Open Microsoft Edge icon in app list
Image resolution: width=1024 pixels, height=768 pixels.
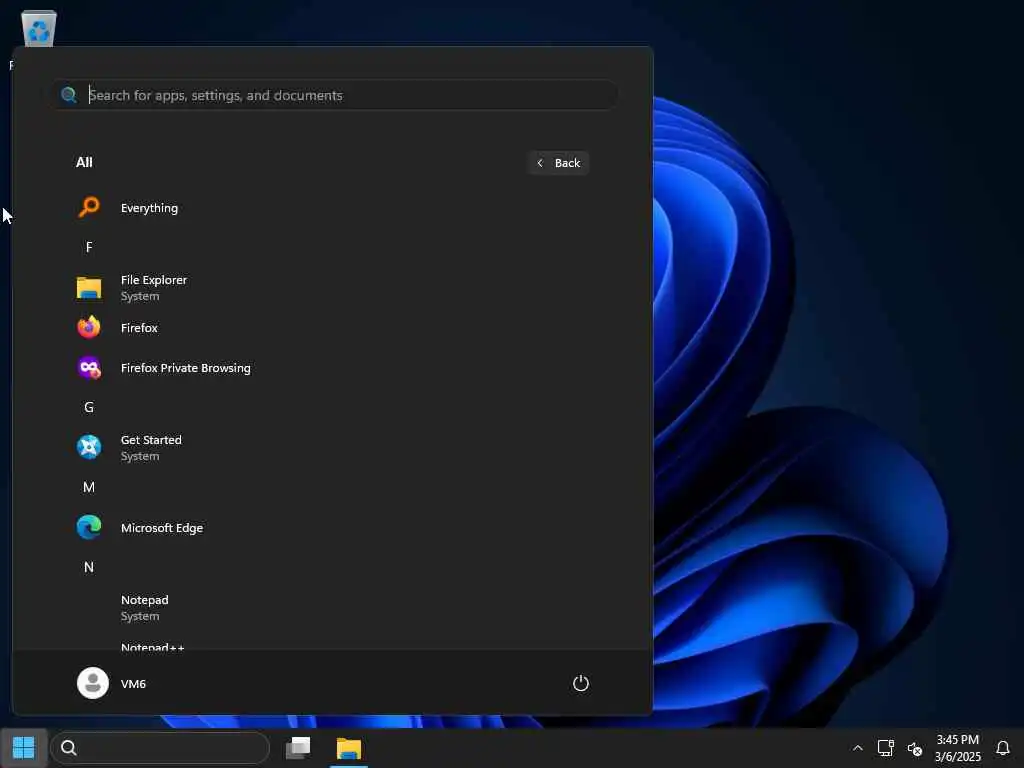point(89,528)
